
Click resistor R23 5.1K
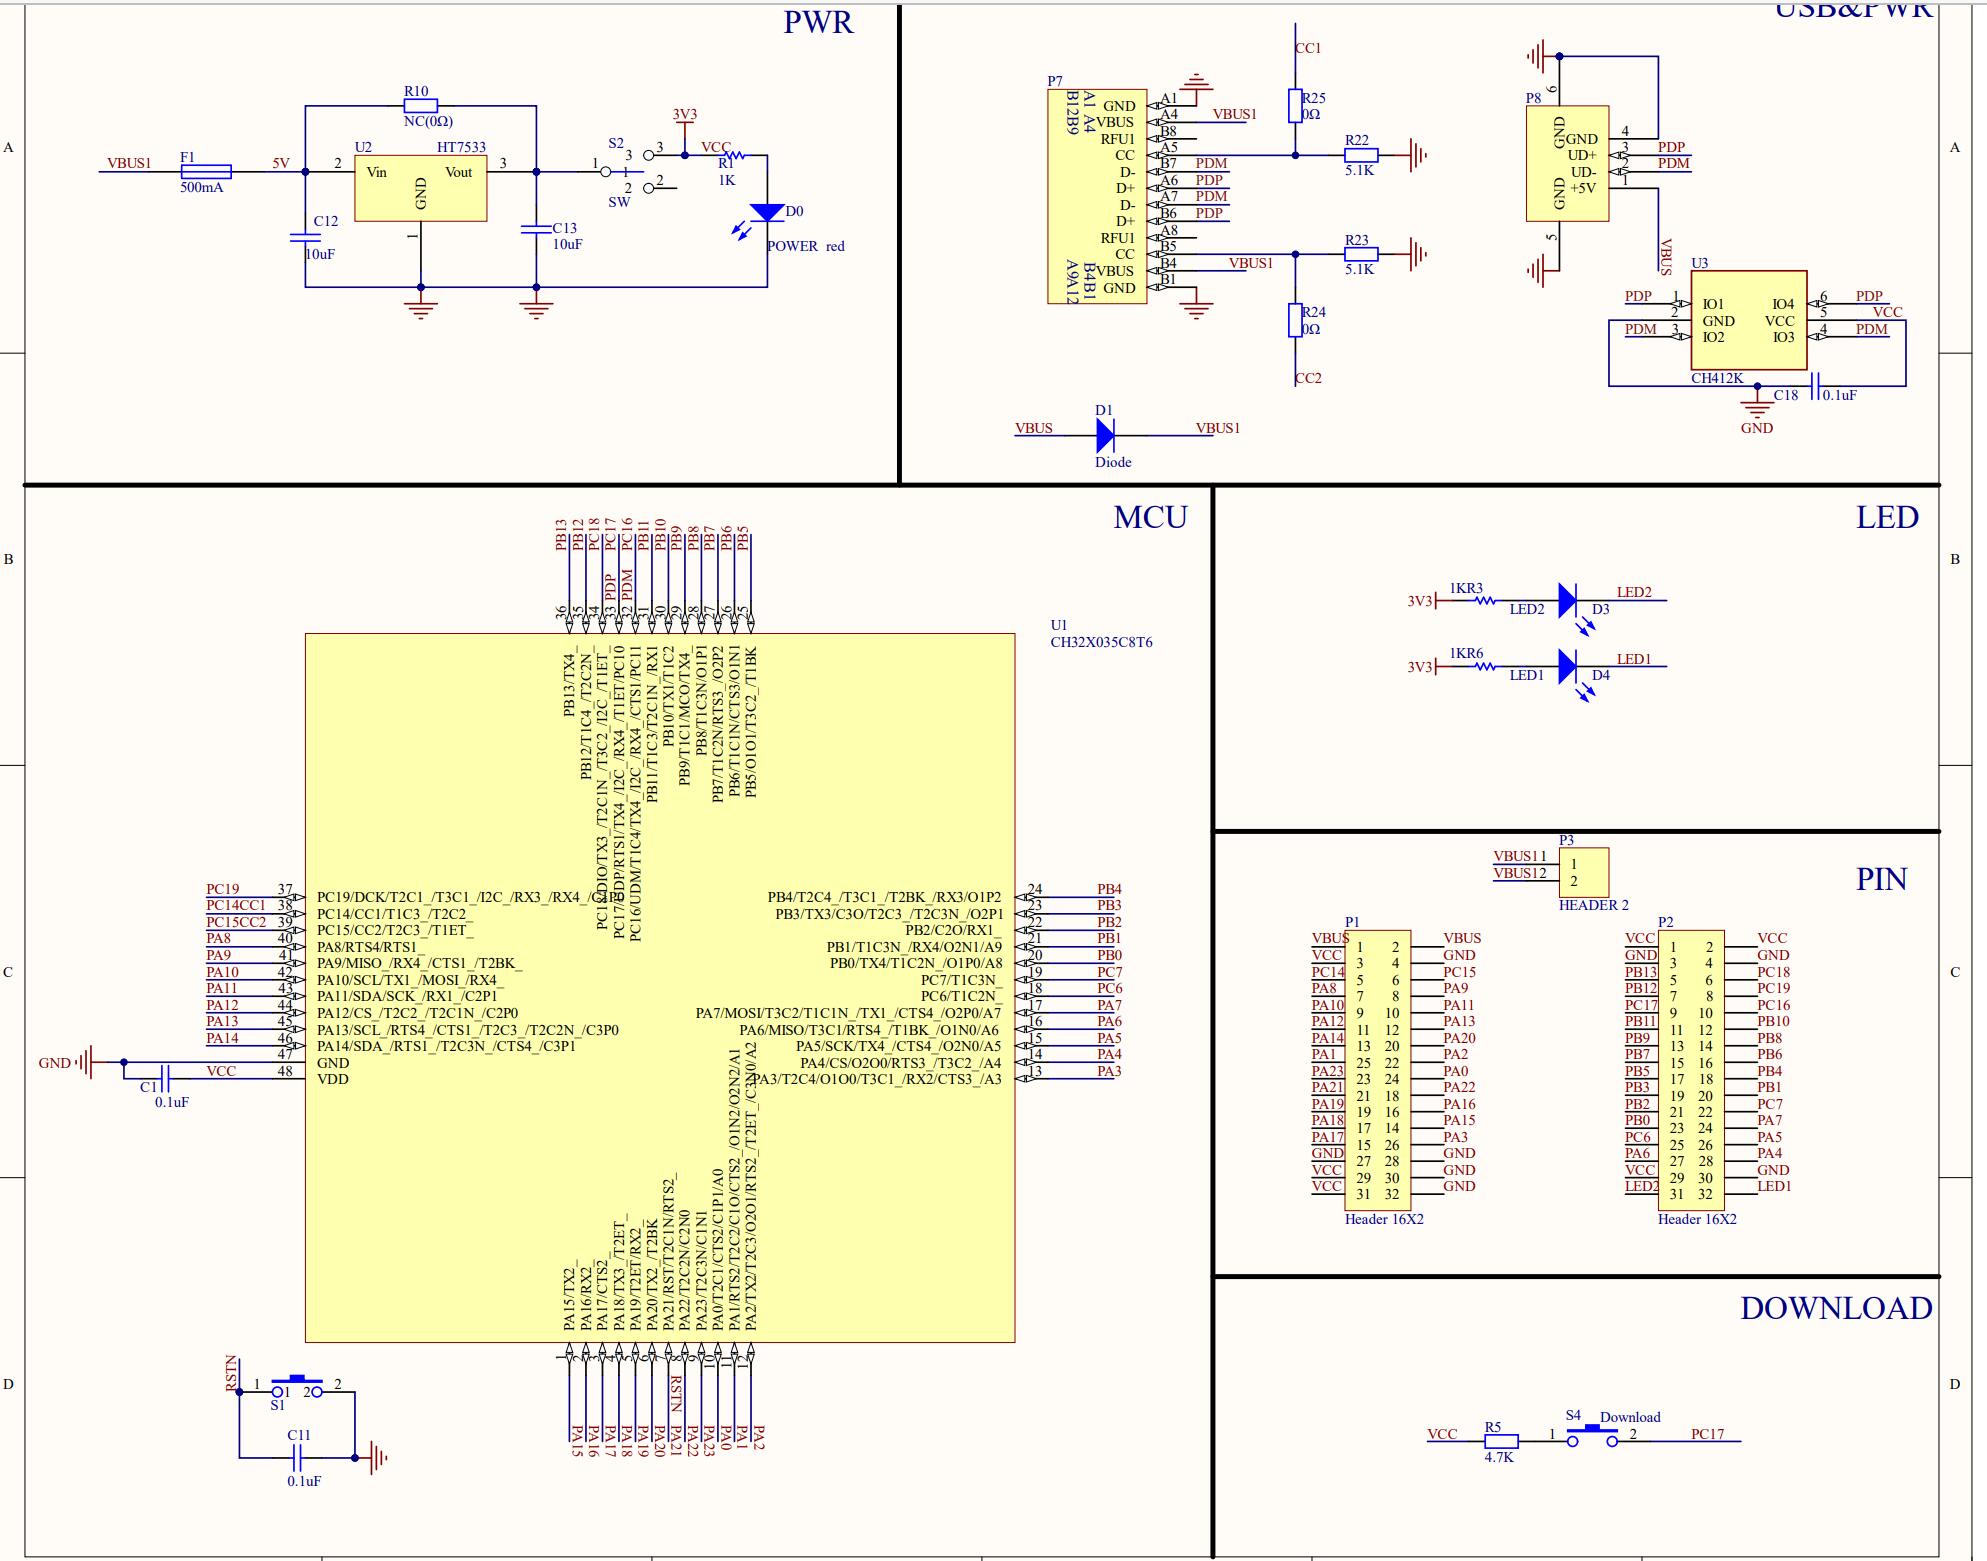(x=1360, y=254)
